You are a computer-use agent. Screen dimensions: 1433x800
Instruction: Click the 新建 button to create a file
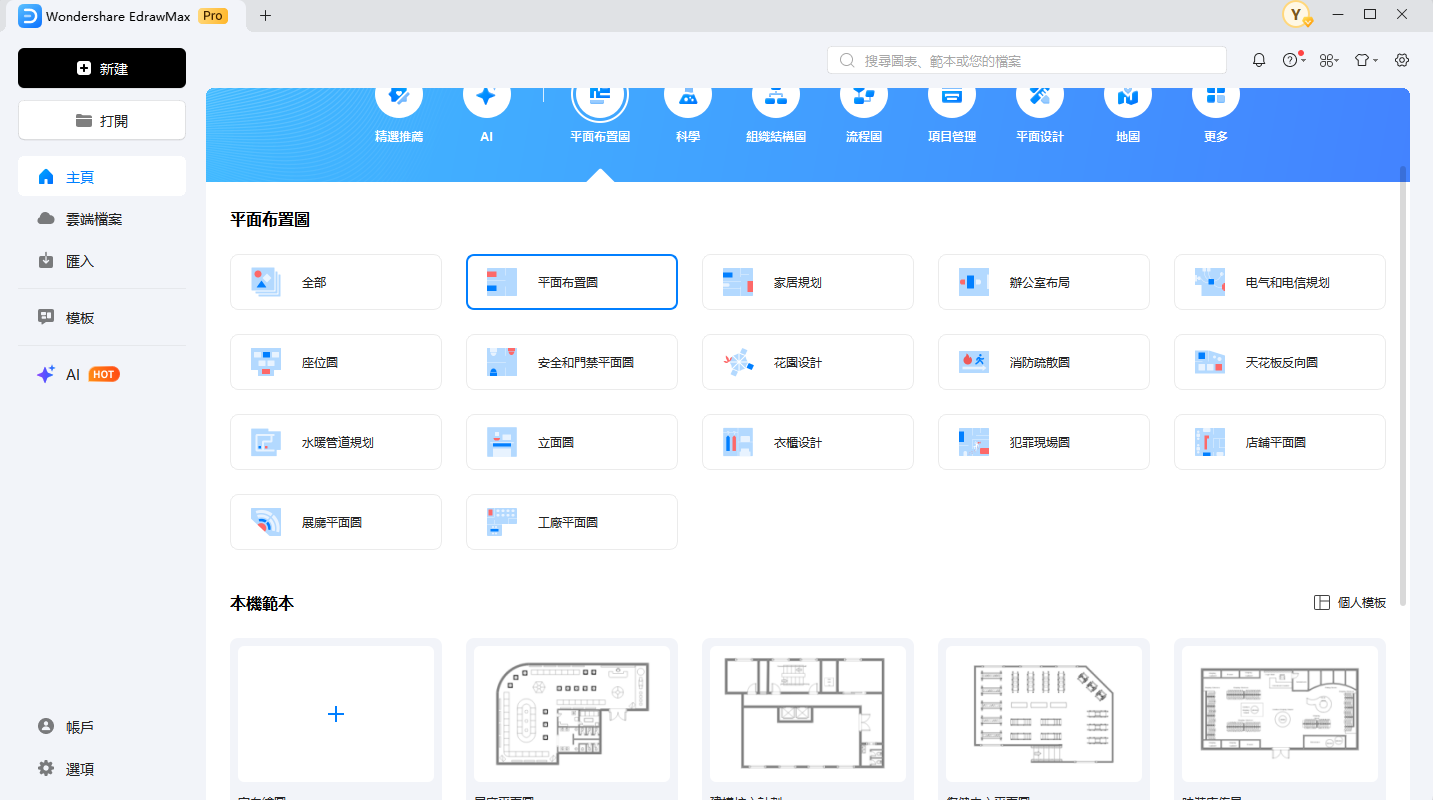101,68
